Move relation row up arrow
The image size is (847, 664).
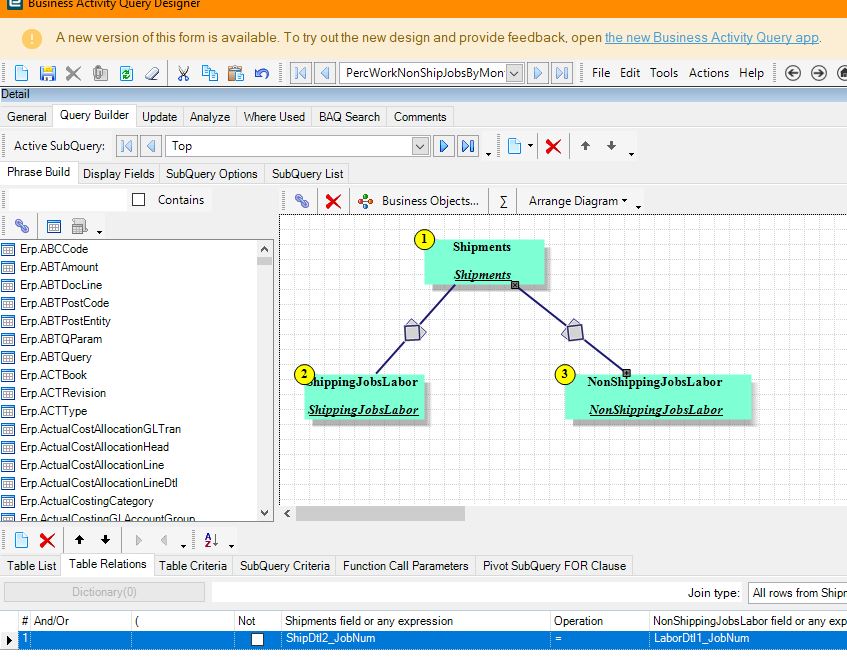(x=79, y=539)
